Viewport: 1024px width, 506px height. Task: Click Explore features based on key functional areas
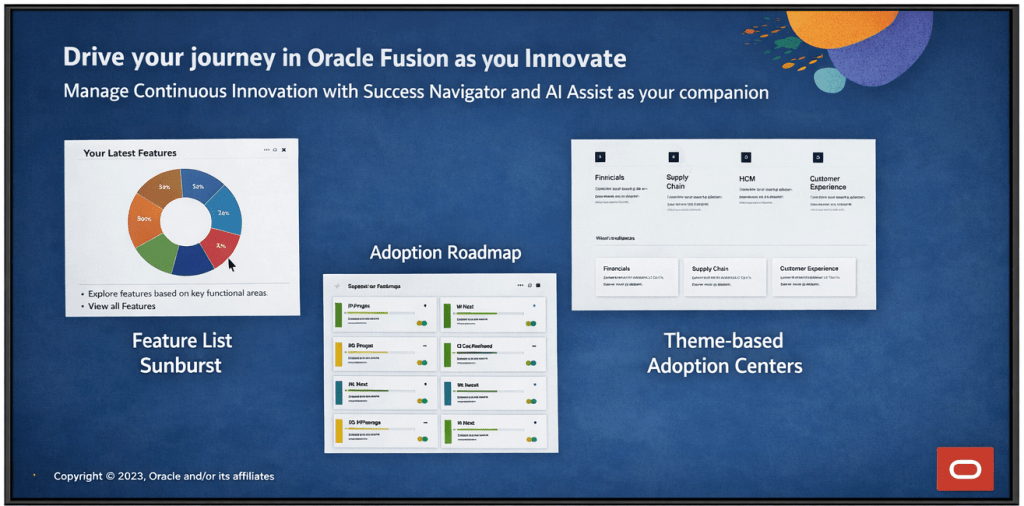tap(177, 294)
